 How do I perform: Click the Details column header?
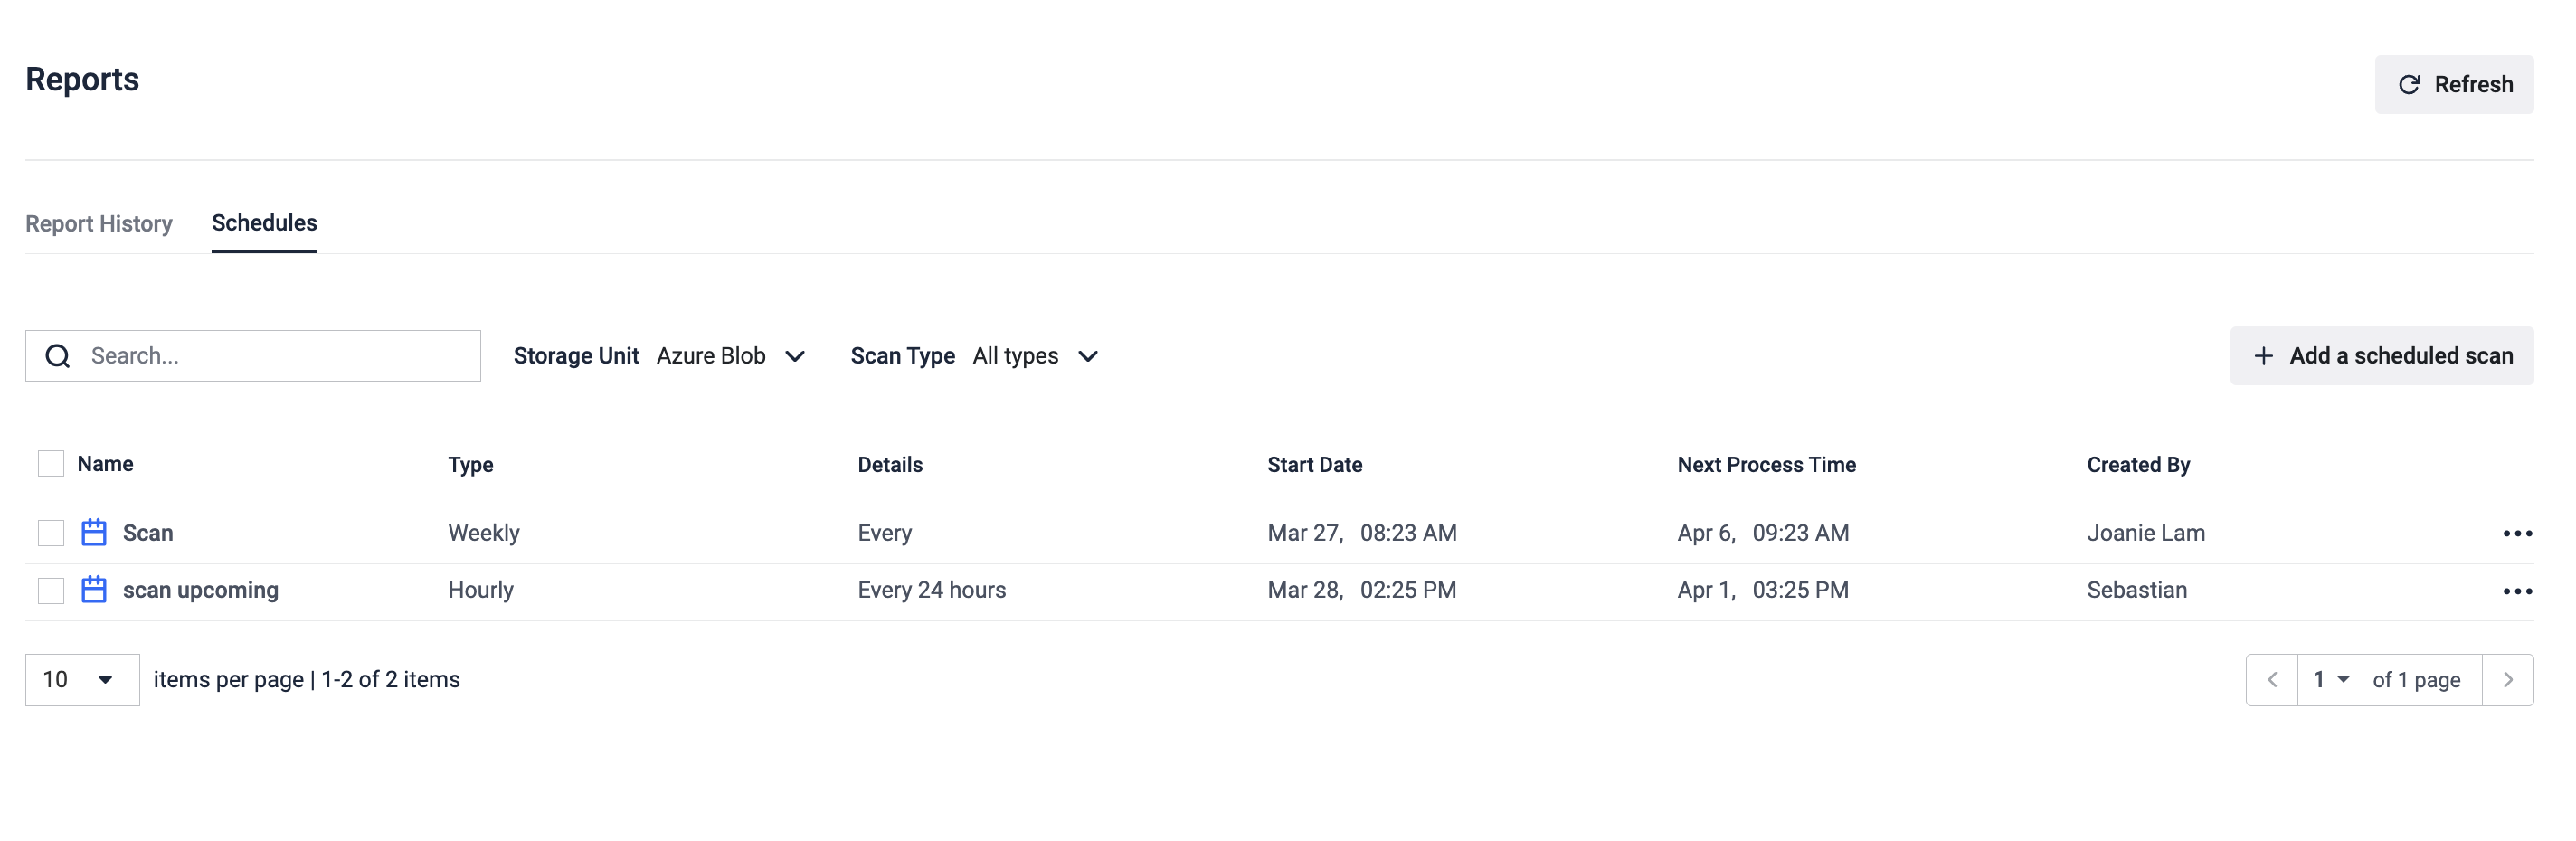(890, 465)
